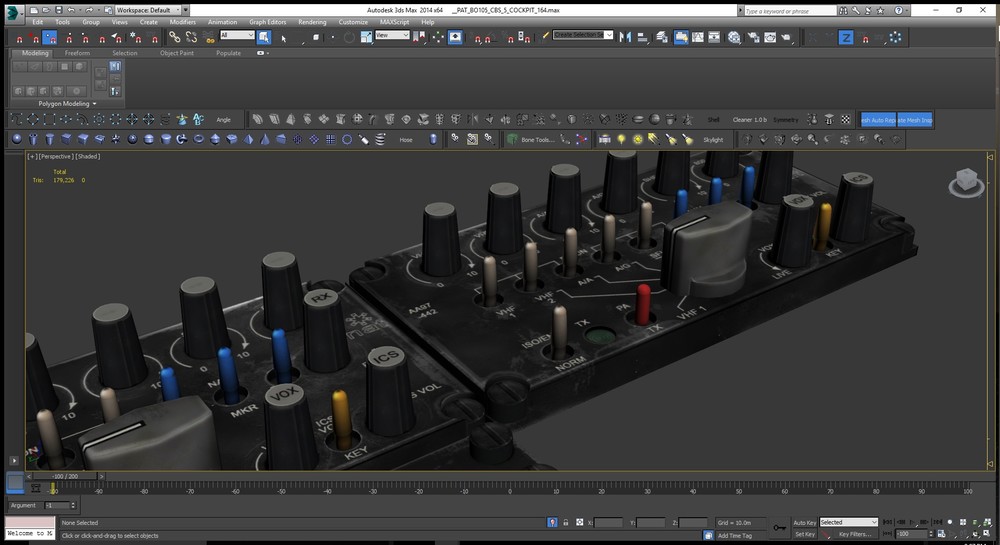Open the Modifiers menu
Viewport: 1000px width, 545px height.
pos(183,21)
